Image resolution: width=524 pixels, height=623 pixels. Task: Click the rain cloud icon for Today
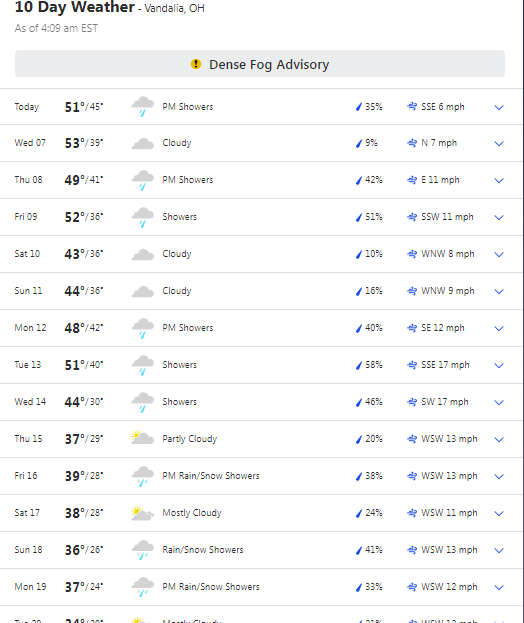tap(143, 106)
